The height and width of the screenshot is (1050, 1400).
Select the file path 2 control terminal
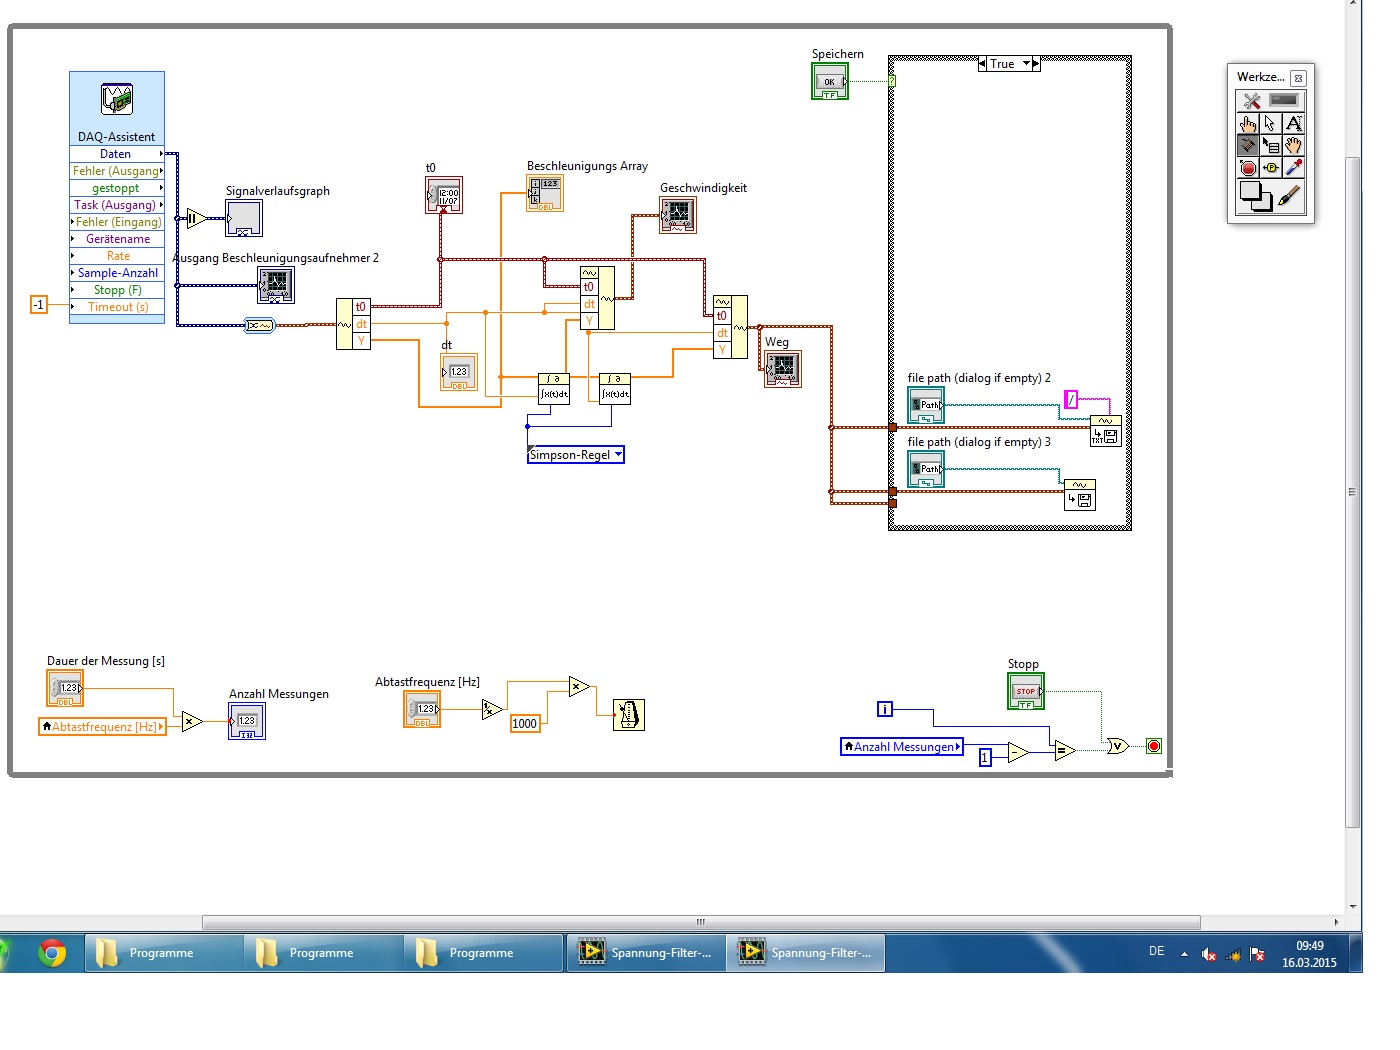coord(926,405)
